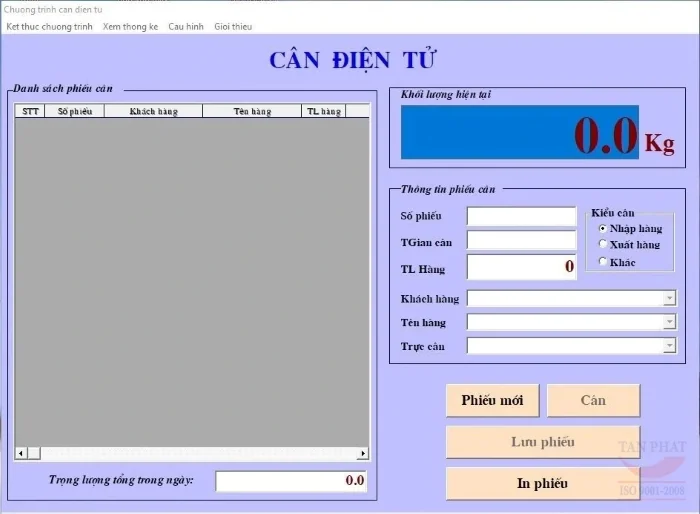Click the TL hàng column header
The image size is (700, 514).
(324, 111)
